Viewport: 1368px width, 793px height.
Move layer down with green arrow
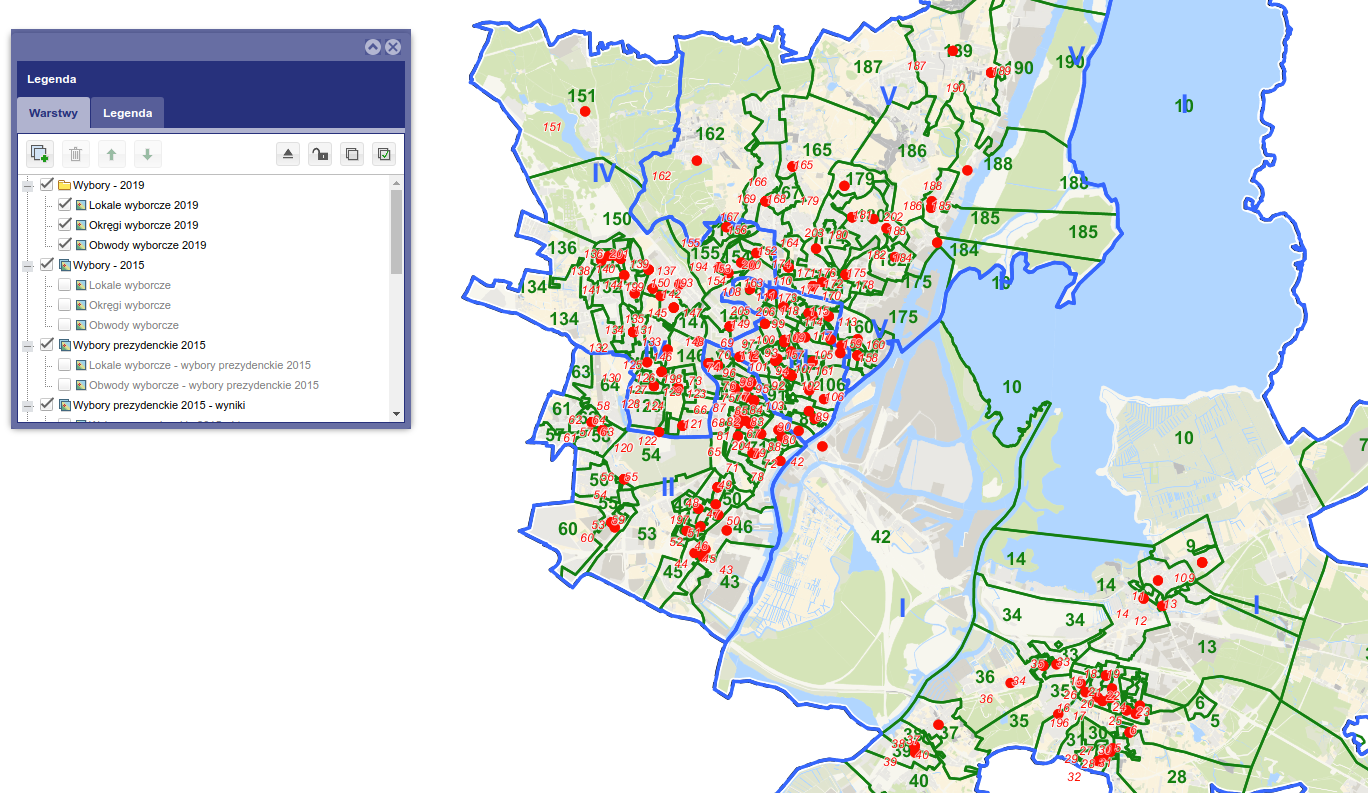147,154
